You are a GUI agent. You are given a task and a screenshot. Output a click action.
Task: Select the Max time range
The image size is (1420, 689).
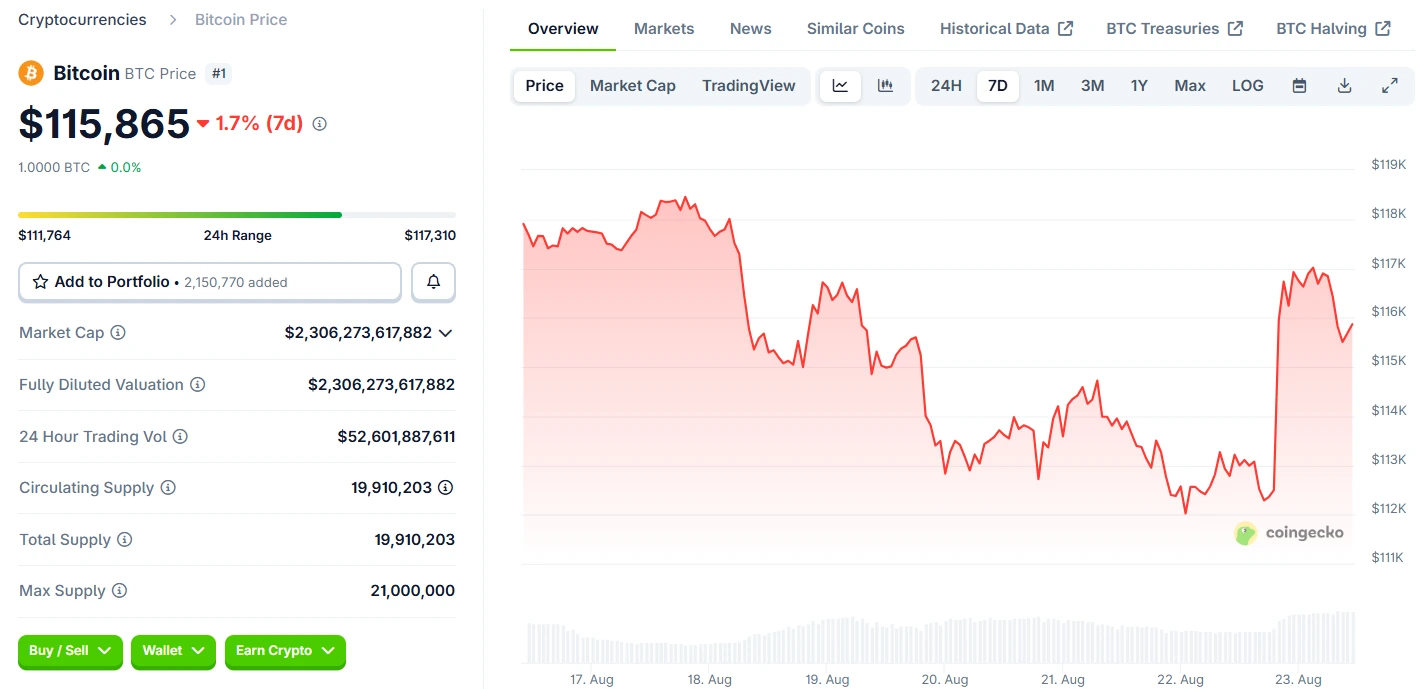tap(1189, 86)
